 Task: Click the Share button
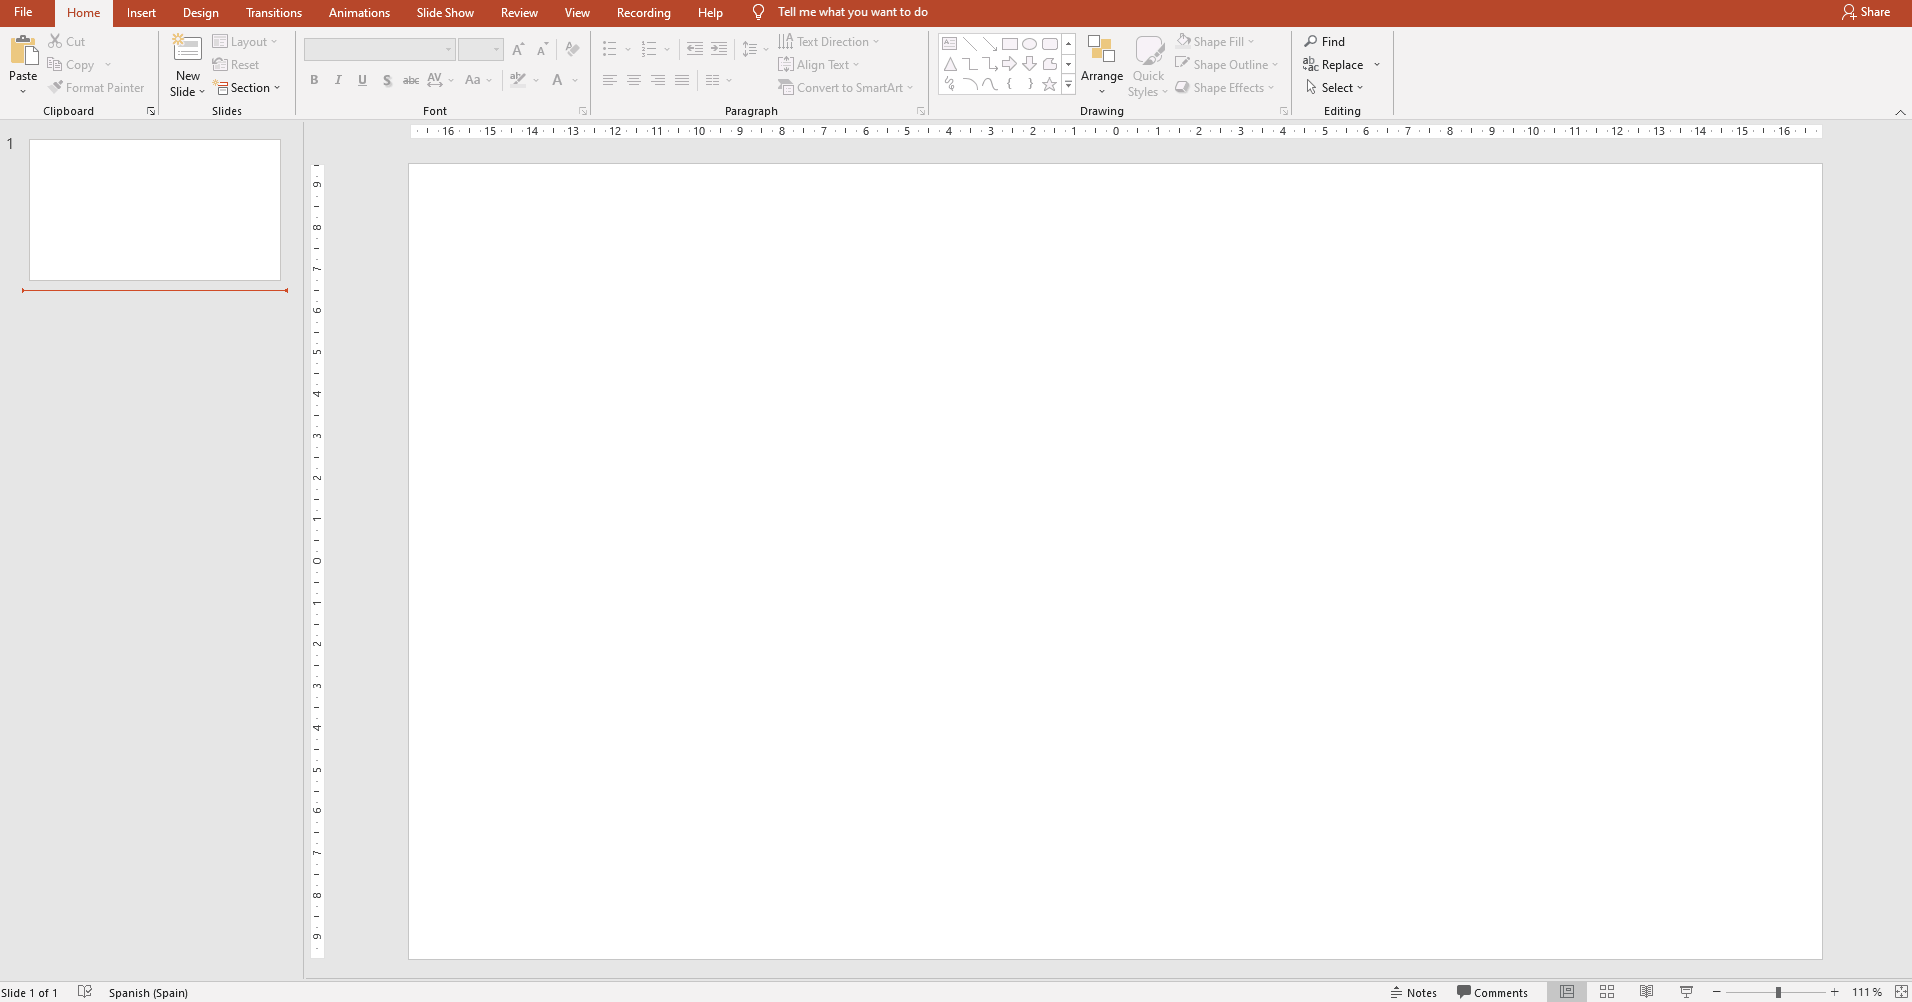(x=1866, y=12)
